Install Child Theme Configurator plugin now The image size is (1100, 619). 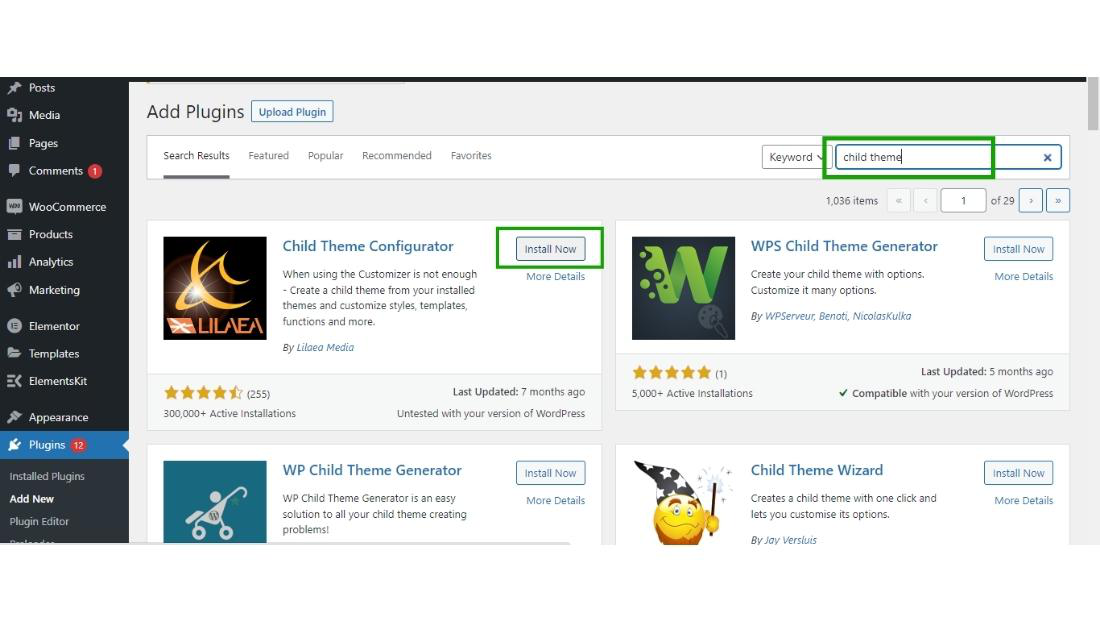click(550, 249)
